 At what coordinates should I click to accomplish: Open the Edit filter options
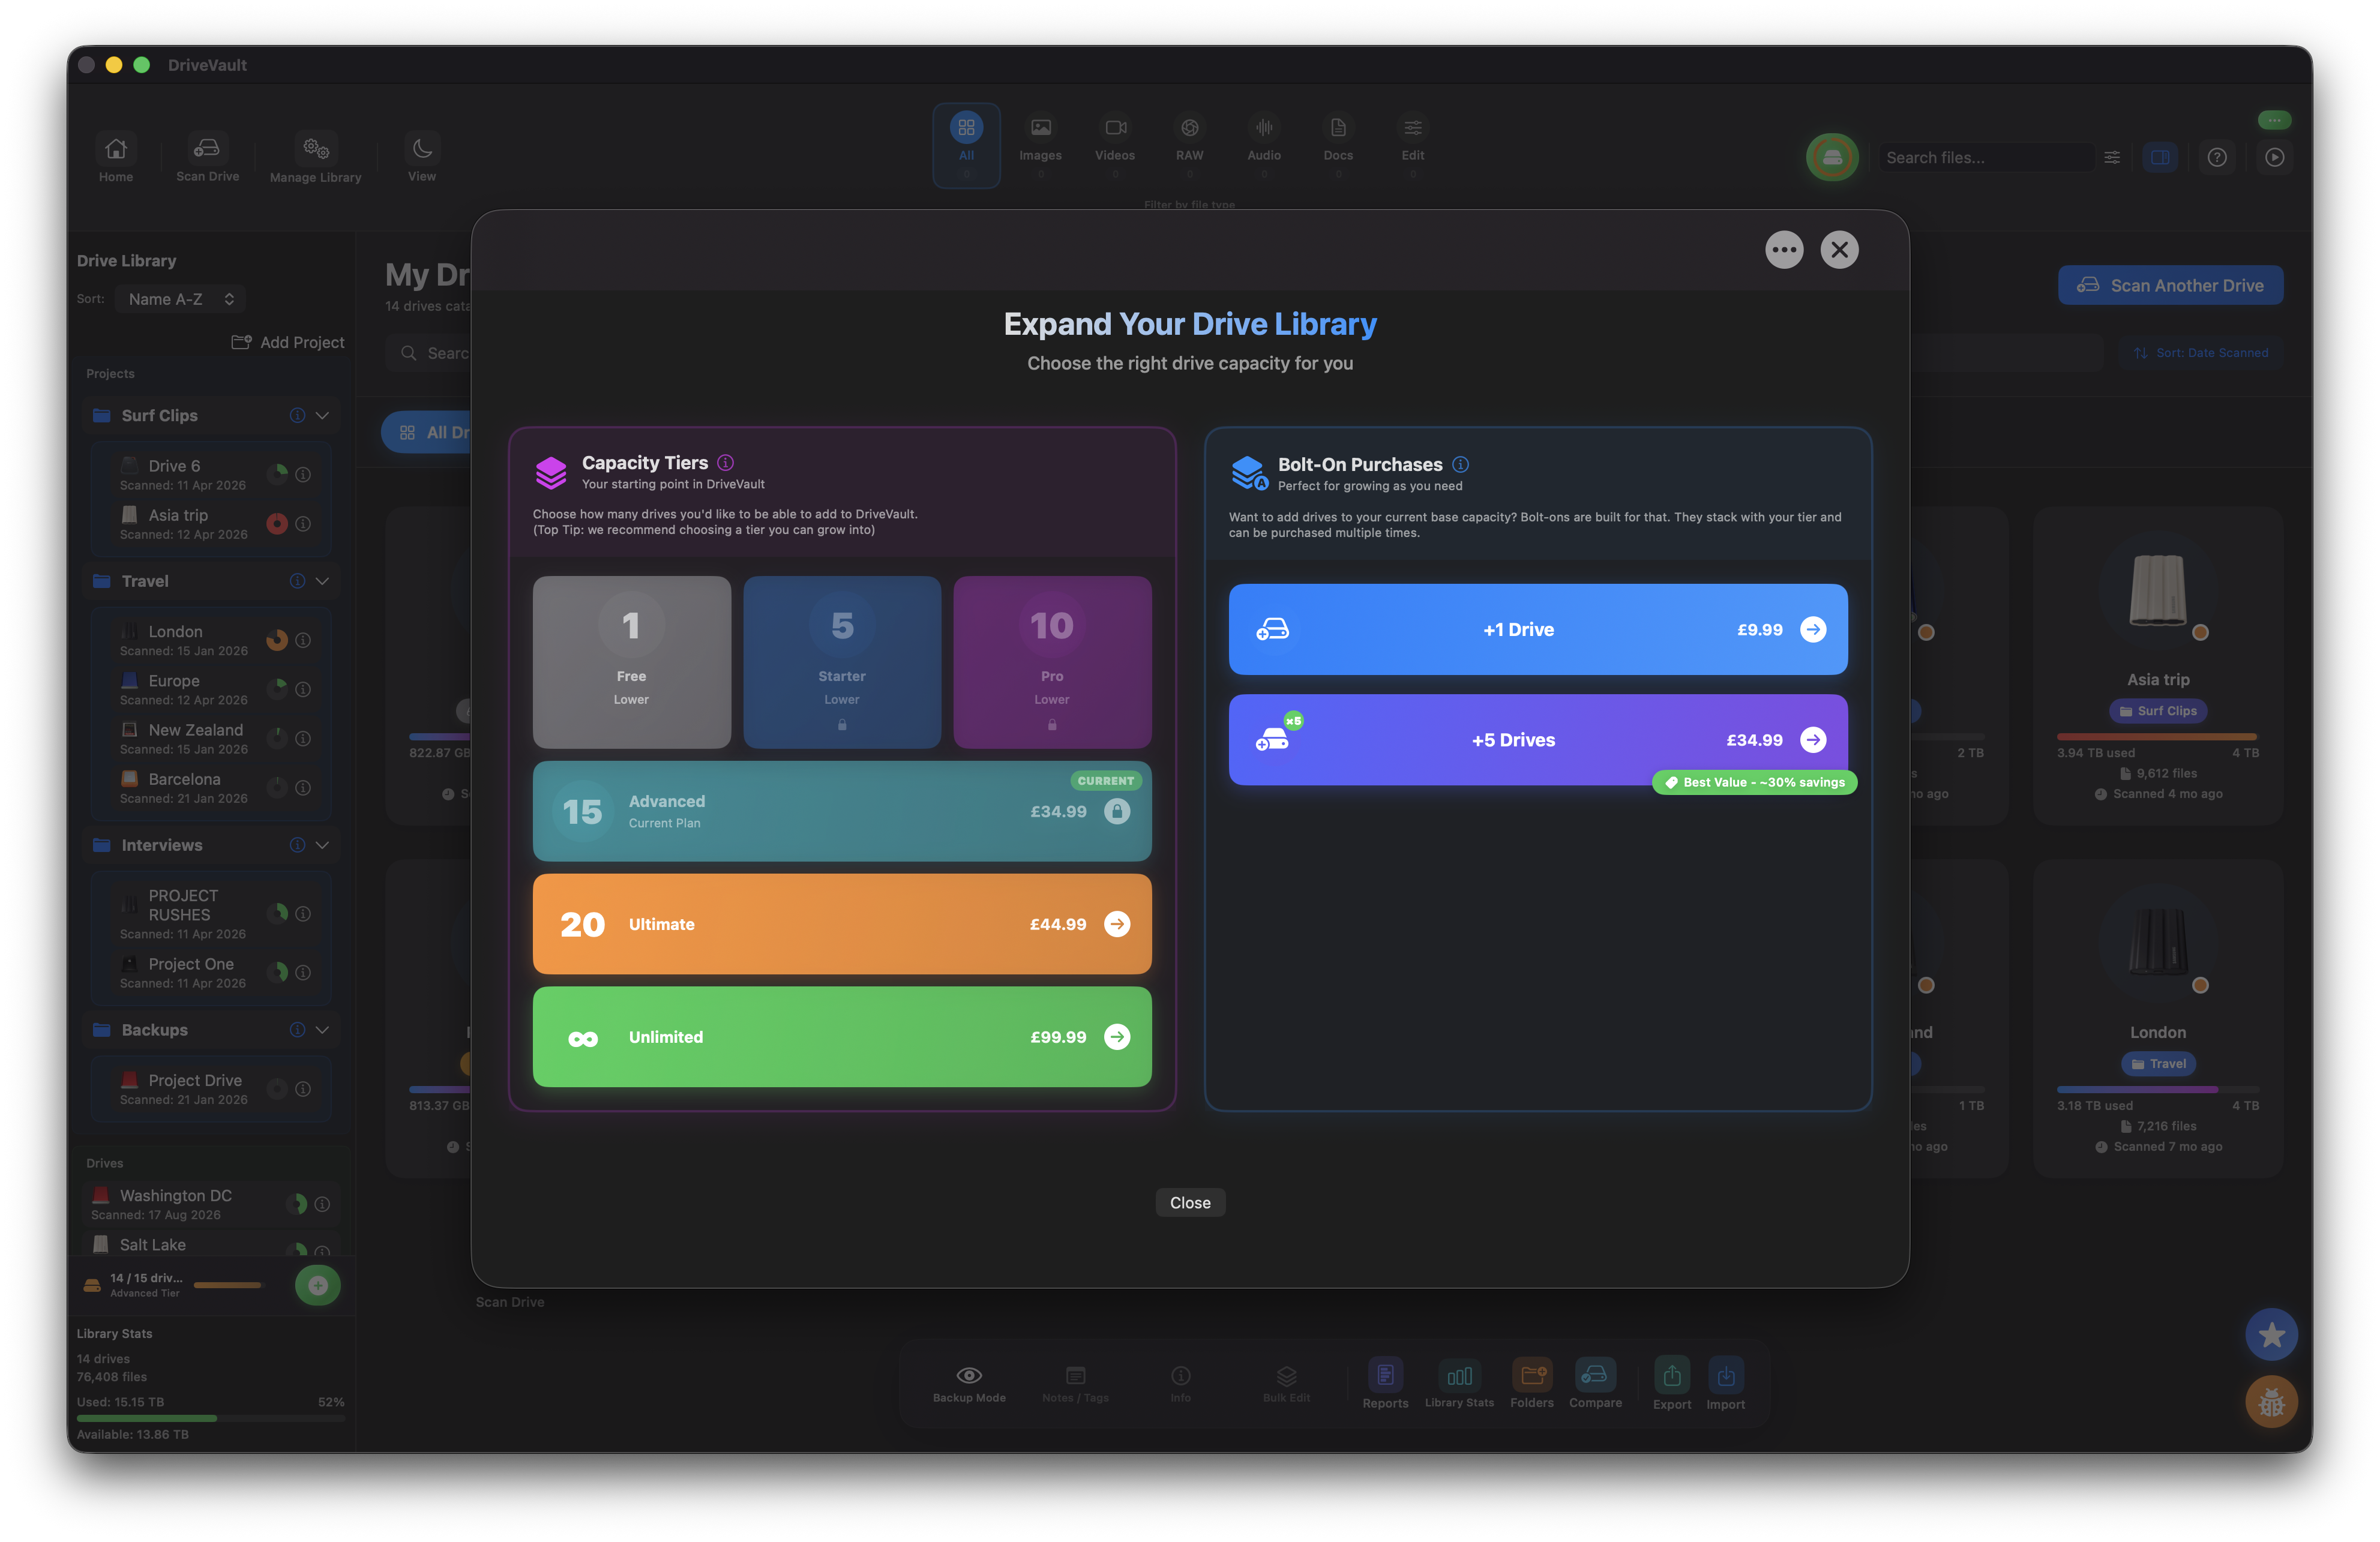coord(1412,145)
